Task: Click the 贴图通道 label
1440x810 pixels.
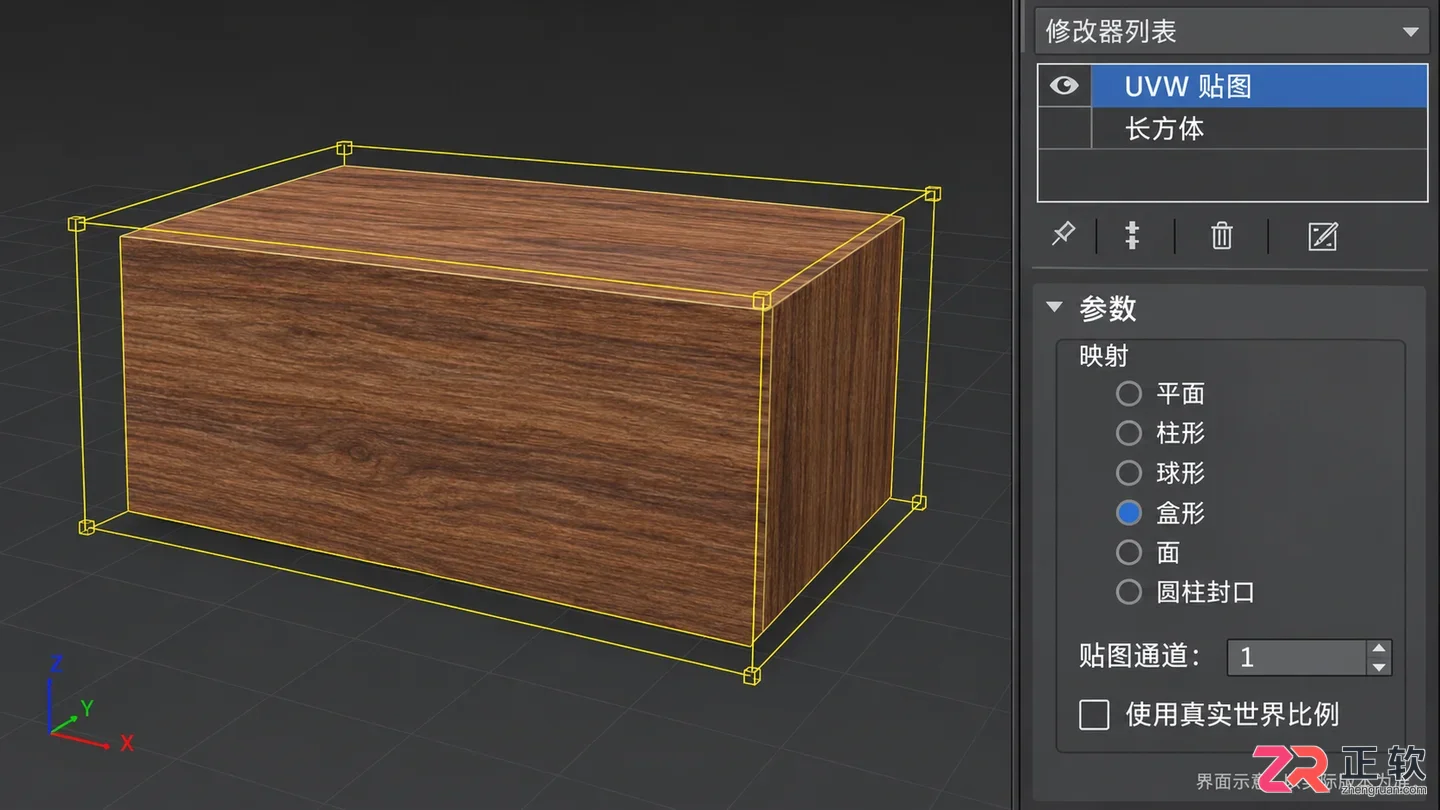Action: click(x=1140, y=656)
